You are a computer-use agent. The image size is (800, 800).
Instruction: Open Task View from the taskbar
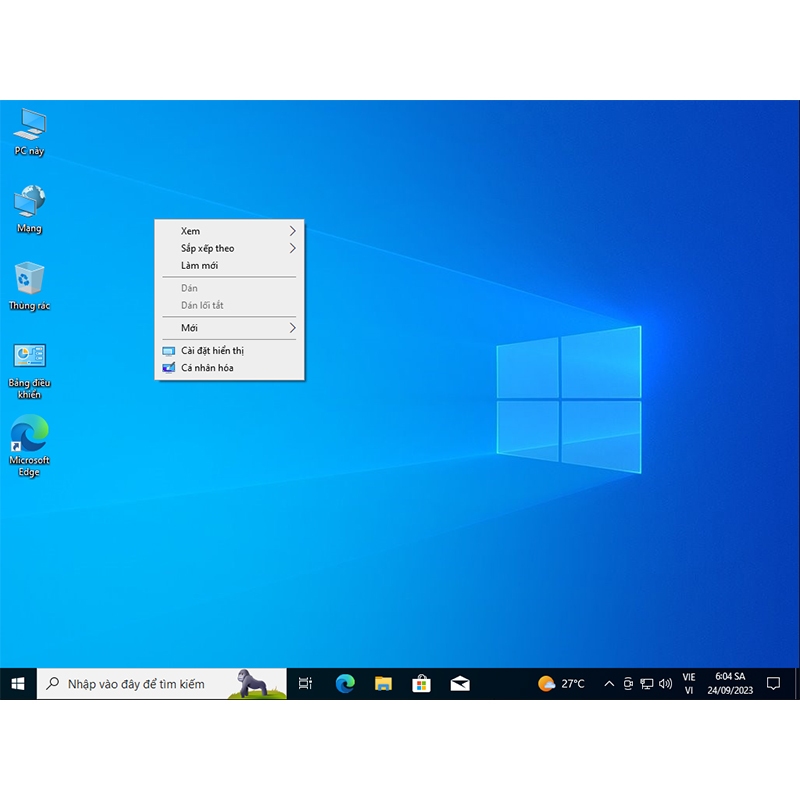click(x=305, y=683)
